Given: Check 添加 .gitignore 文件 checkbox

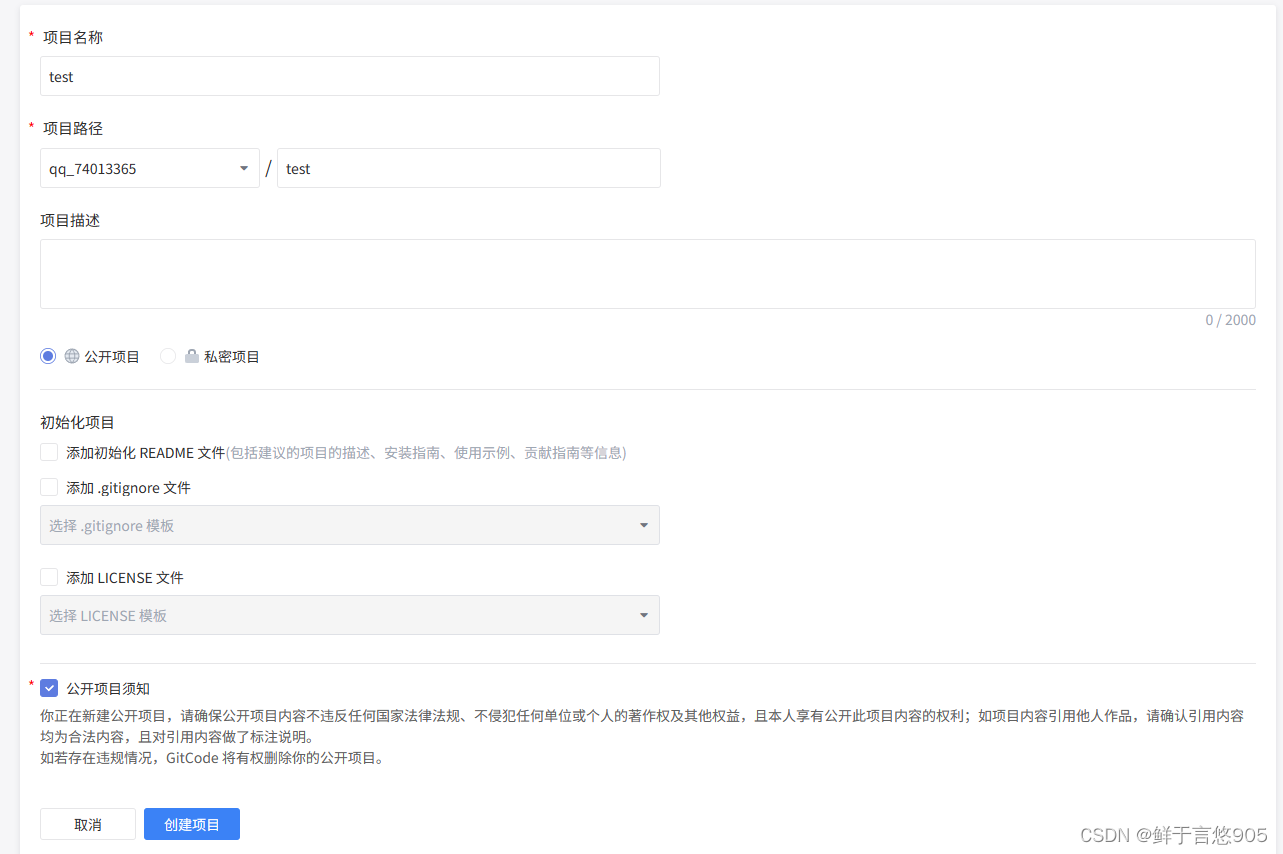Looking at the screenshot, I should click(49, 487).
